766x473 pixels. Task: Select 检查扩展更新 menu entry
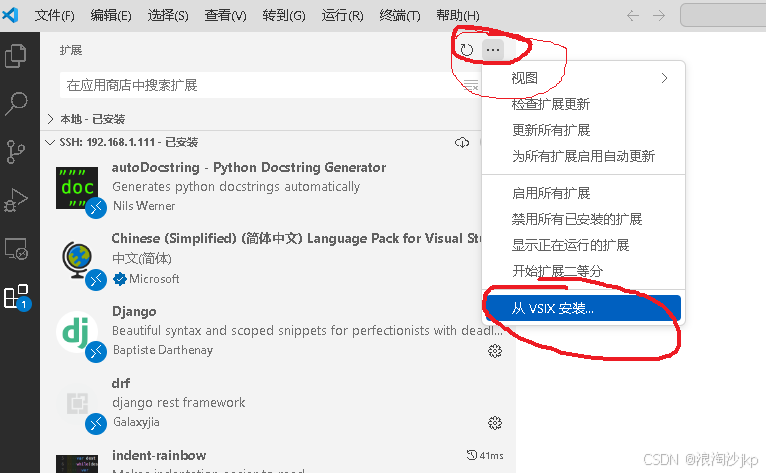click(x=583, y=104)
